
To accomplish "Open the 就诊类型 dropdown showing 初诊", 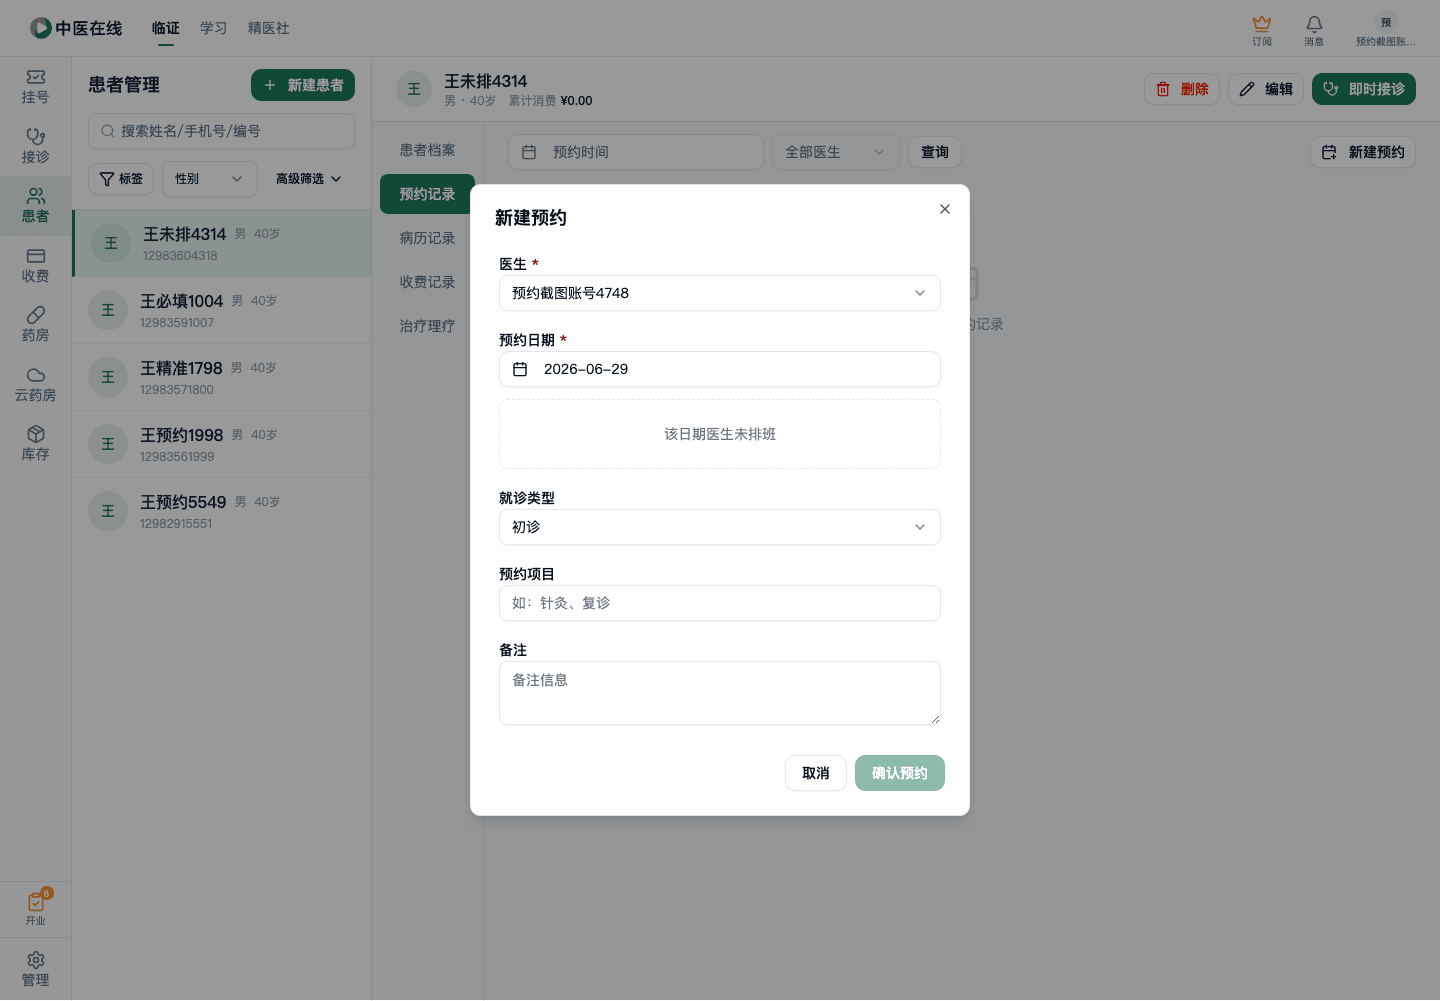I will click(x=720, y=527).
